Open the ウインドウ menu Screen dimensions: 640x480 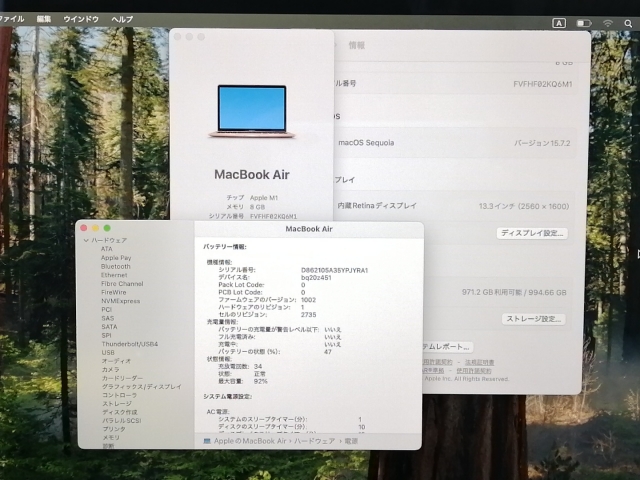click(x=81, y=19)
